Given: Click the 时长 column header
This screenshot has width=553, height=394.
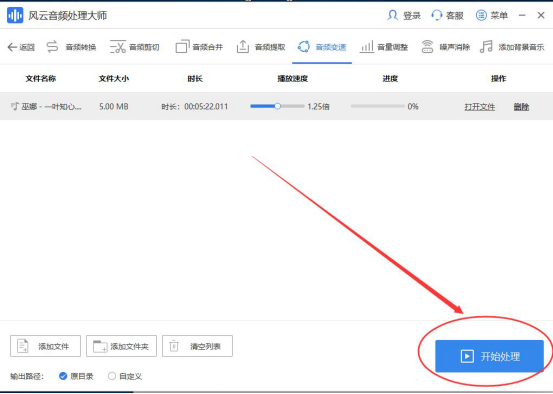Looking at the screenshot, I should [195, 79].
